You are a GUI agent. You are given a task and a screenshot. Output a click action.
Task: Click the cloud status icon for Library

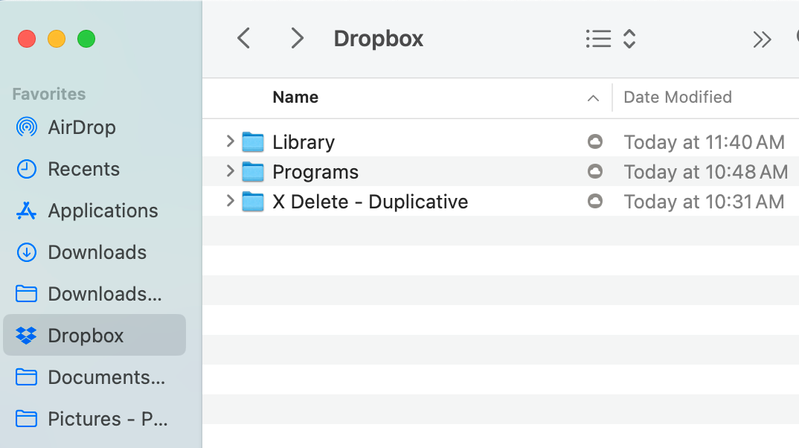tap(595, 141)
